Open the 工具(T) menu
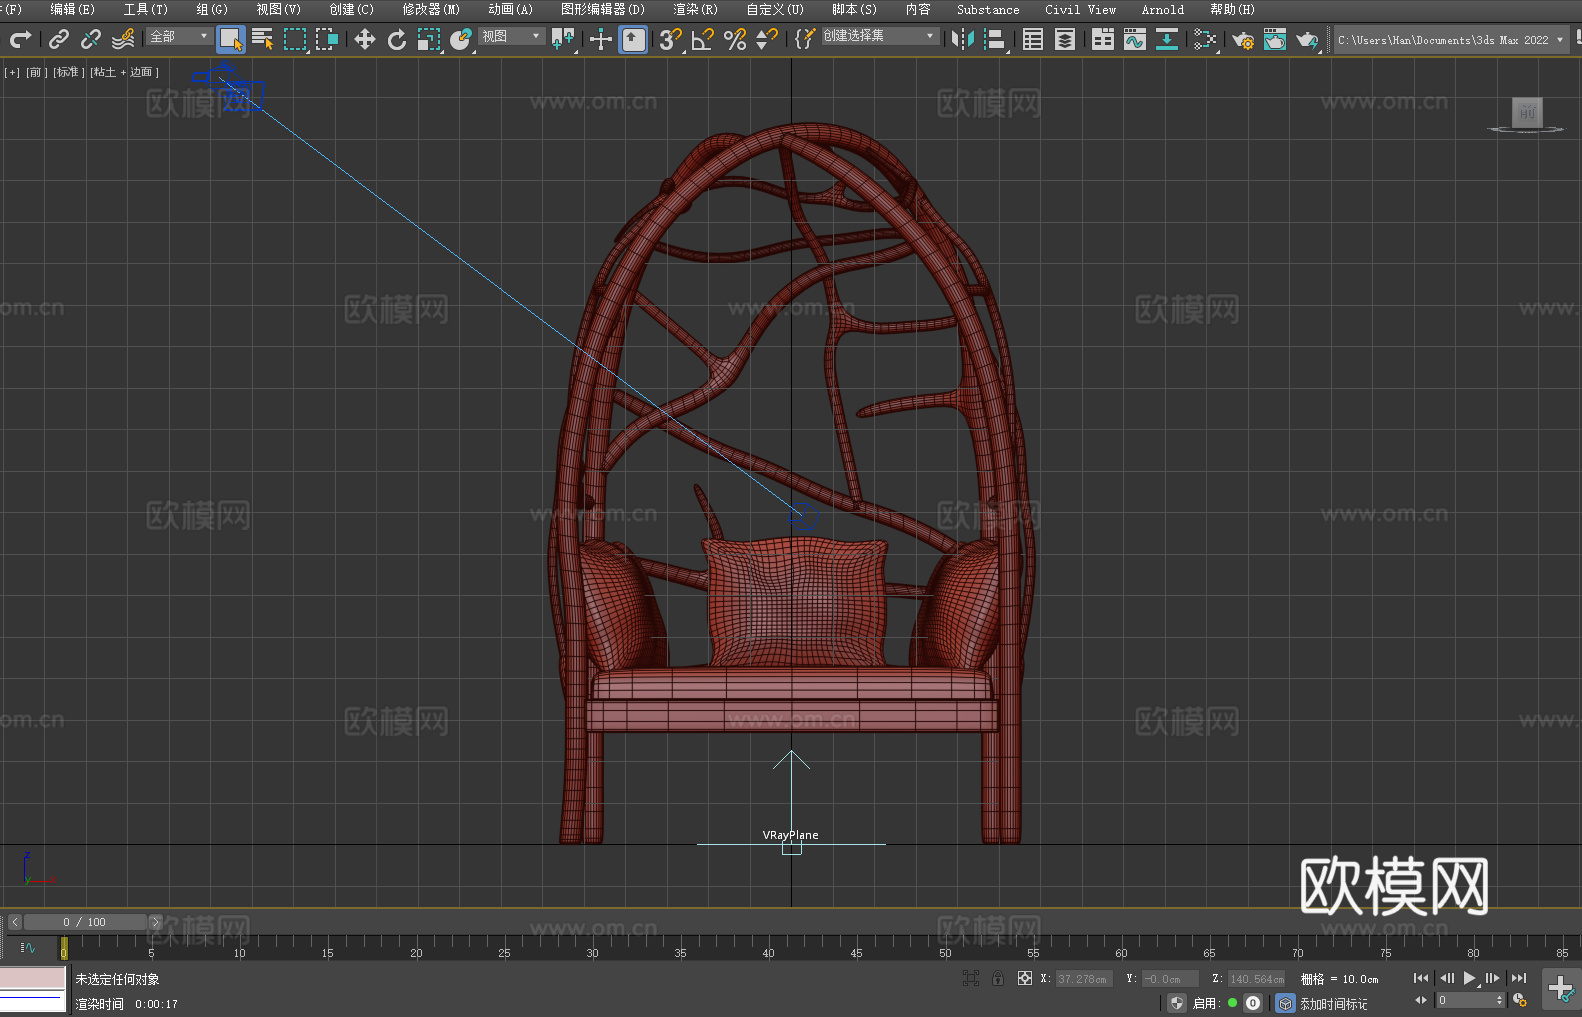Viewport: 1582px width, 1017px height. click(146, 9)
